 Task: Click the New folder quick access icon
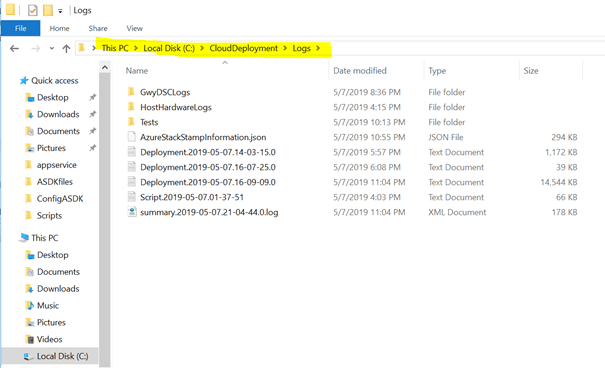pyautogui.click(x=48, y=10)
